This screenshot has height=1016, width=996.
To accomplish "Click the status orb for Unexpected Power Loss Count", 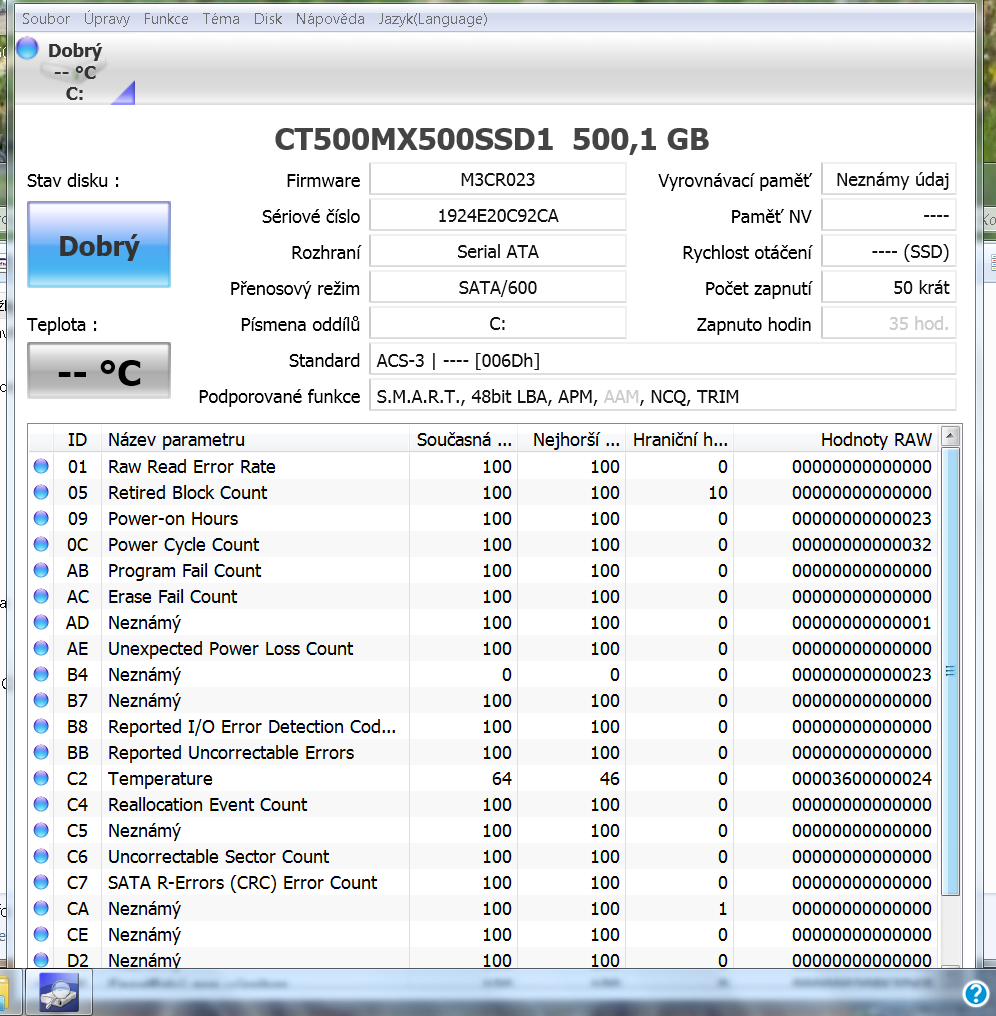I will point(41,648).
